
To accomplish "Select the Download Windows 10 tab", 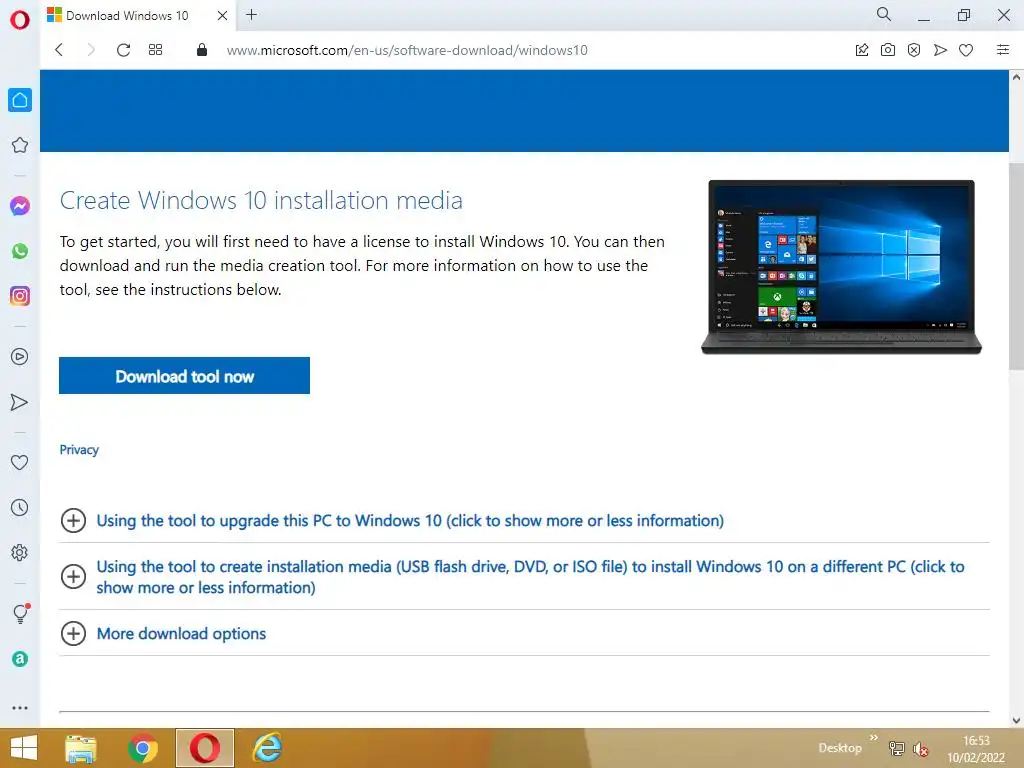I will pos(127,15).
